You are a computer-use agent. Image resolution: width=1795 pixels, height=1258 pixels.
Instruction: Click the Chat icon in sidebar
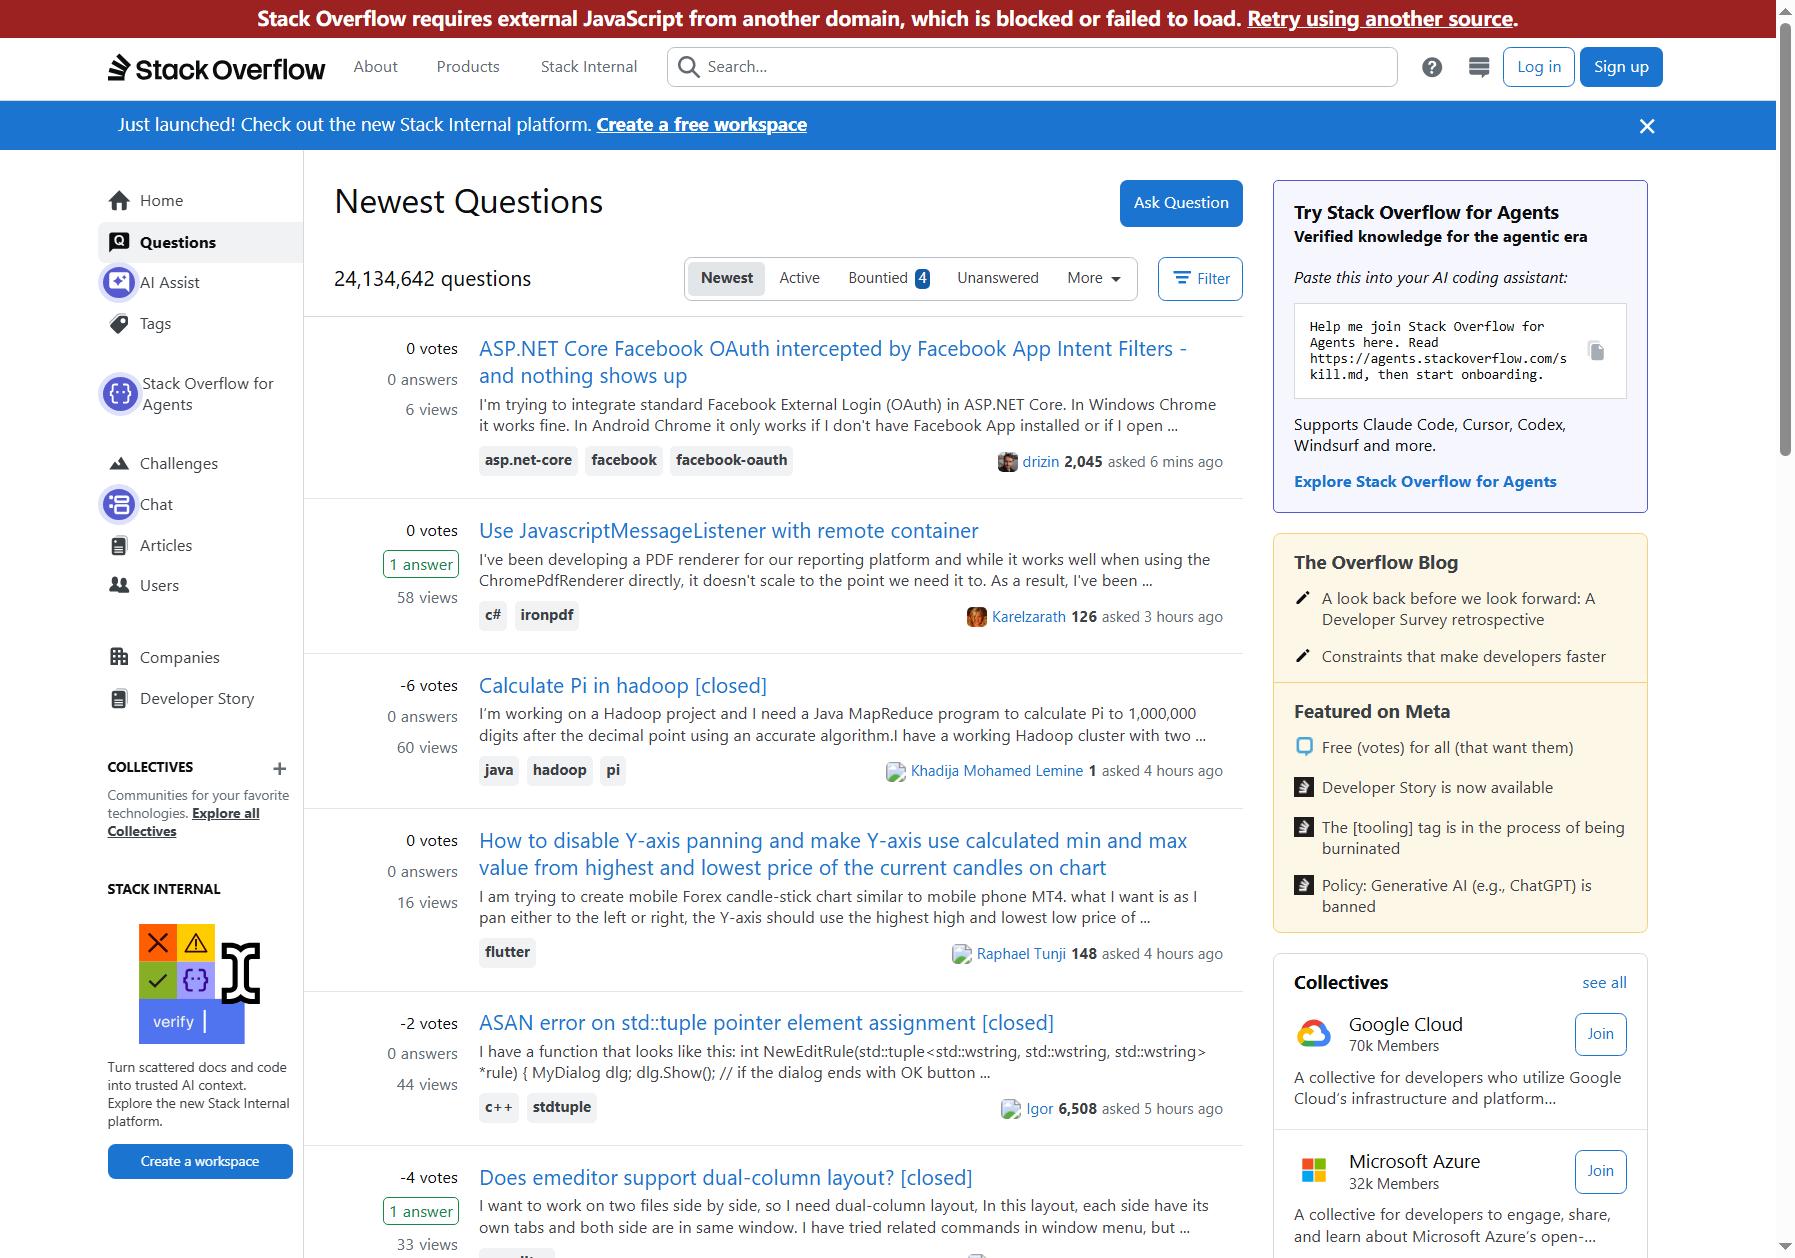tap(119, 505)
